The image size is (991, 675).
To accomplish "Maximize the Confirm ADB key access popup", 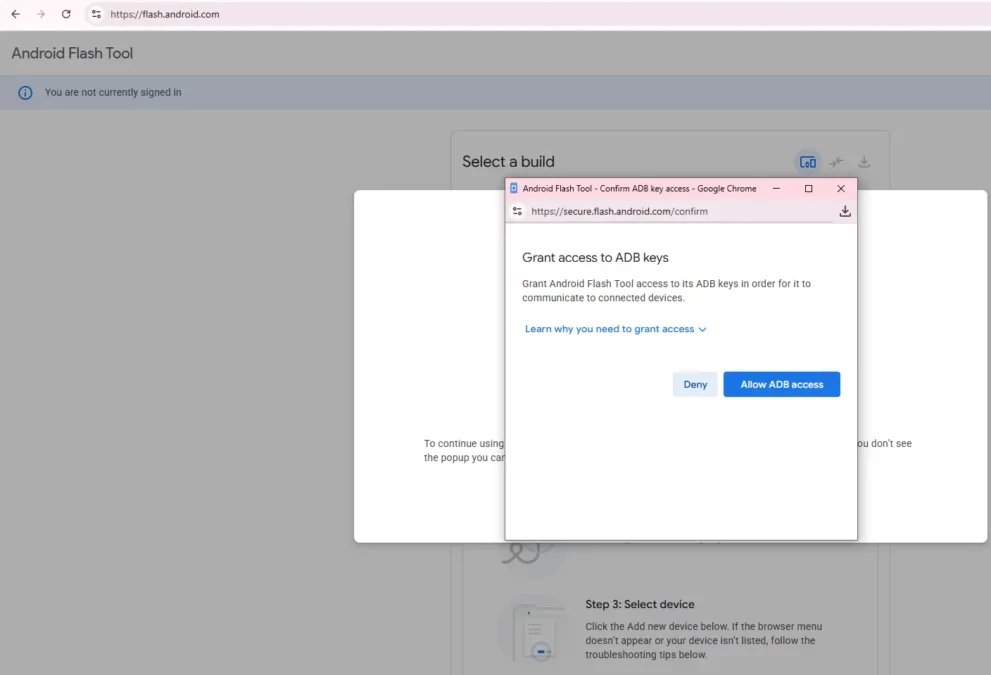I will point(808,188).
